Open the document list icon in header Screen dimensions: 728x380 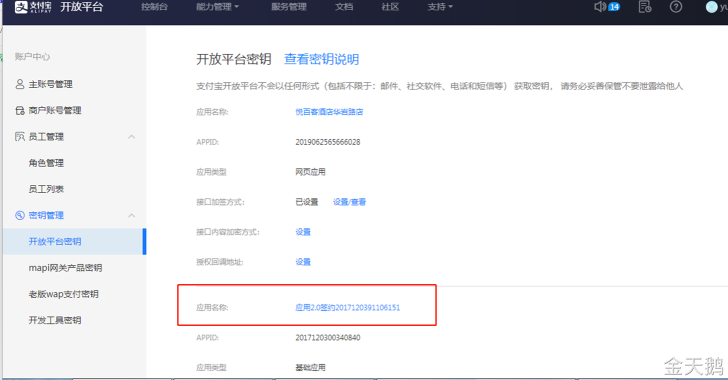pos(645,7)
